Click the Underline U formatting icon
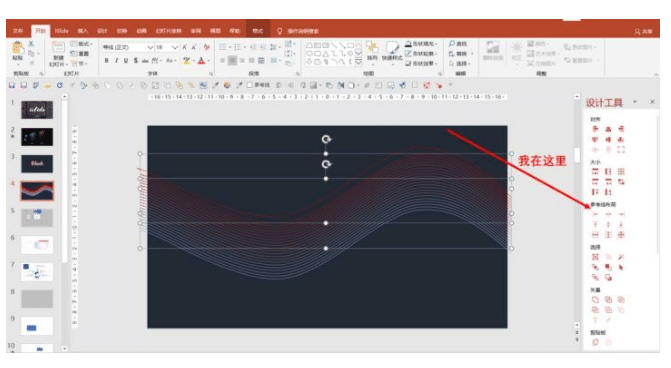Viewport: 671px width, 368px height. point(126,61)
